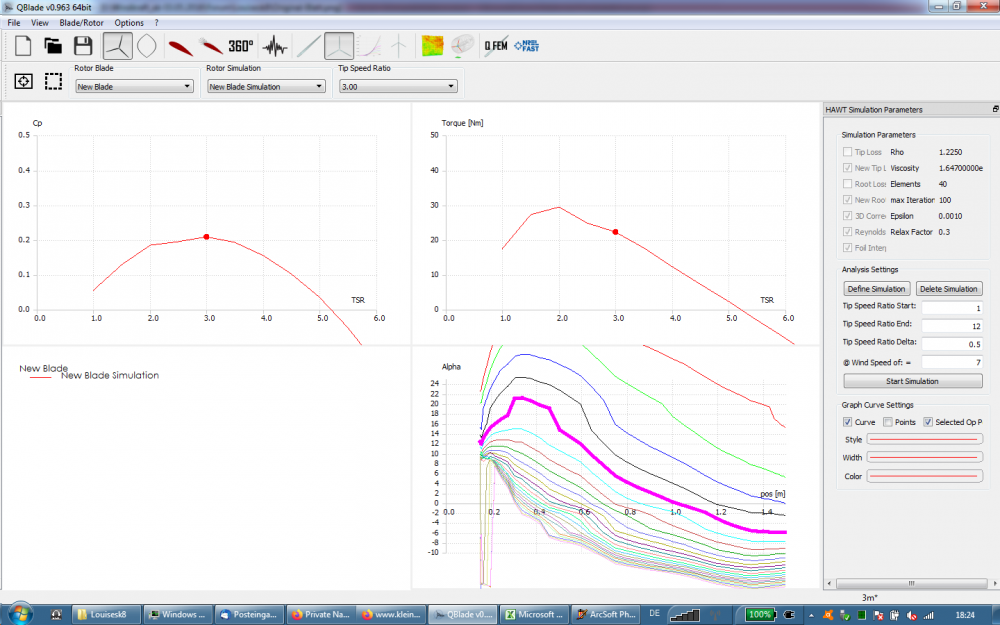Expand the Tip Speed Ratio dropdown
This screenshot has height=625, width=1000.
pyautogui.click(x=398, y=87)
